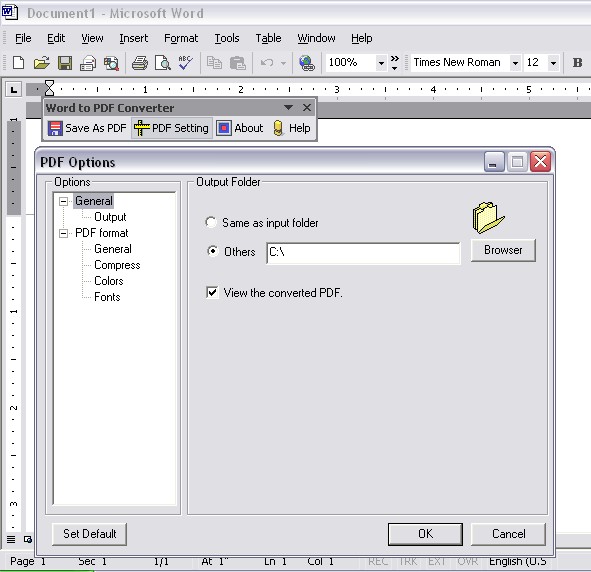Click the Undo arrow icon

tap(267, 63)
